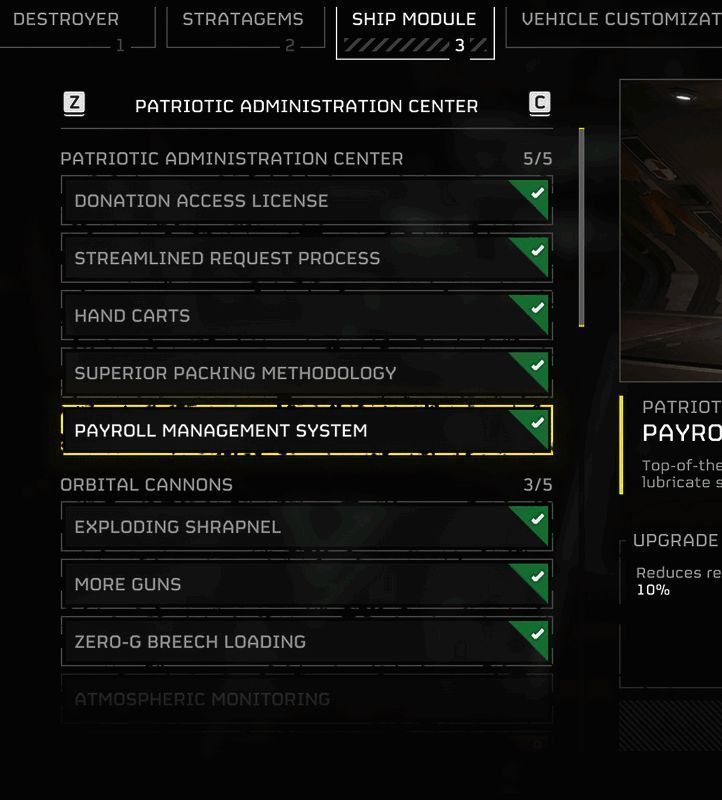Click Superior Packing Methodology green checkmark
The image size is (722, 800).
[x=537, y=366]
